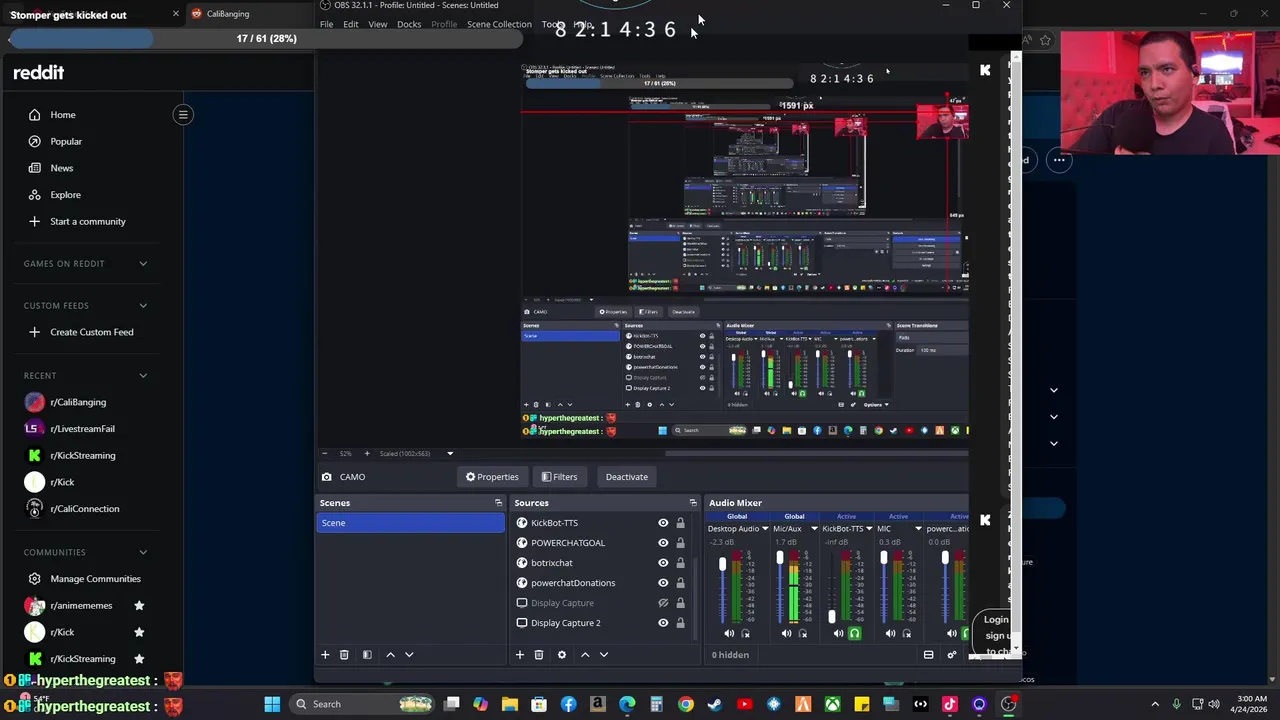Mute the KickBot-TTS channel speaker icon
The height and width of the screenshot is (720, 1280).
point(838,633)
